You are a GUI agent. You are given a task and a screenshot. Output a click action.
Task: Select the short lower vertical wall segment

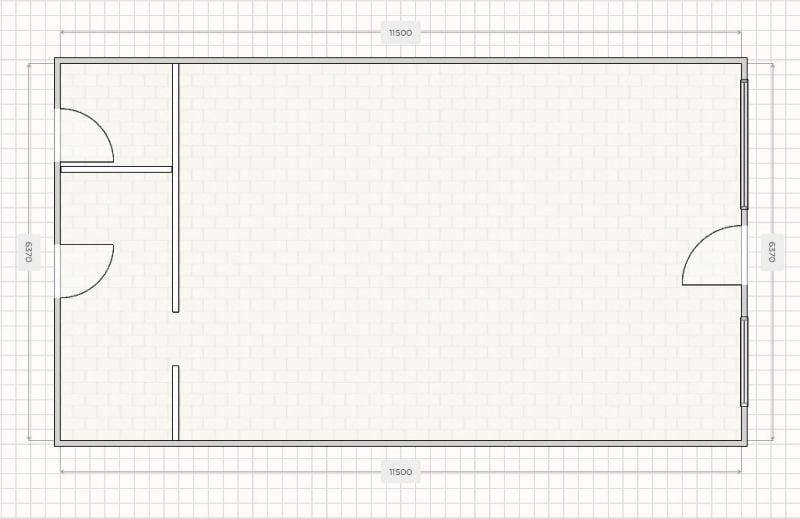[176, 402]
